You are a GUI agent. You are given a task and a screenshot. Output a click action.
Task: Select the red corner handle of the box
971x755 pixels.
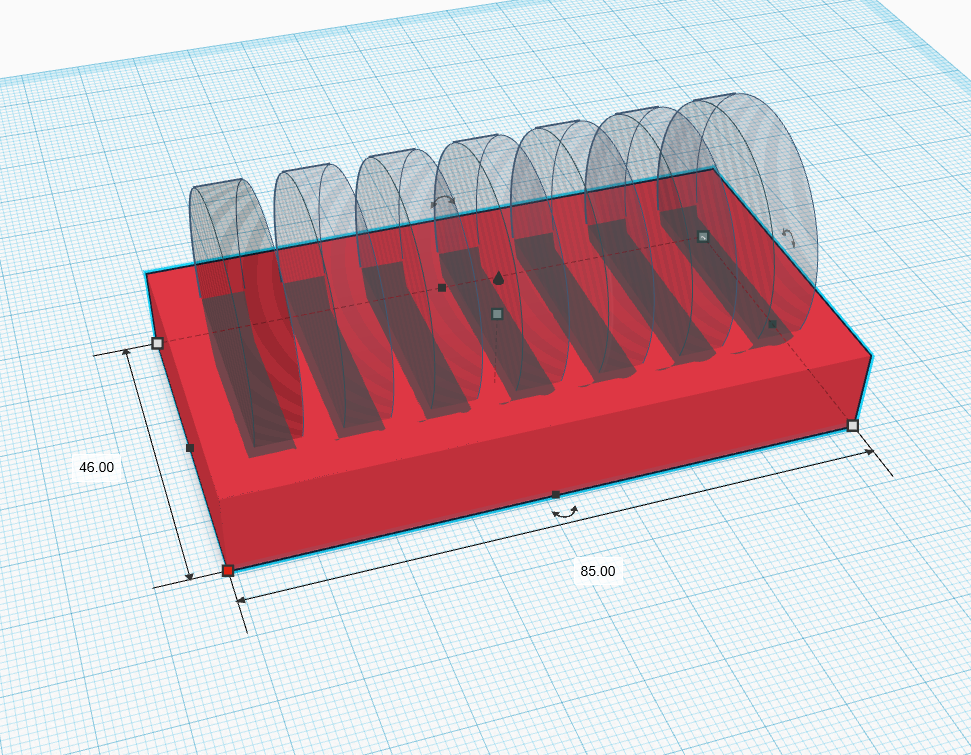(228, 570)
